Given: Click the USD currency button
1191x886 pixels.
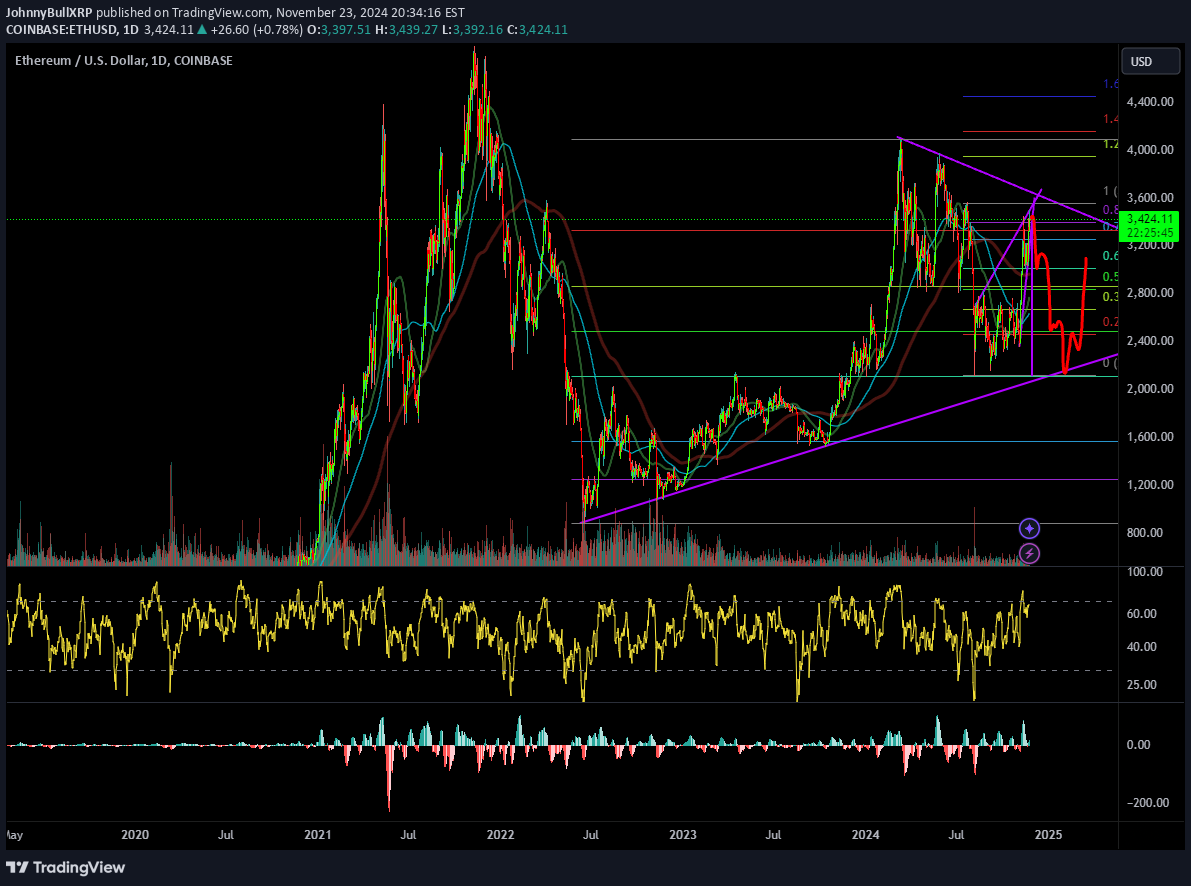Looking at the screenshot, I should click(1150, 62).
